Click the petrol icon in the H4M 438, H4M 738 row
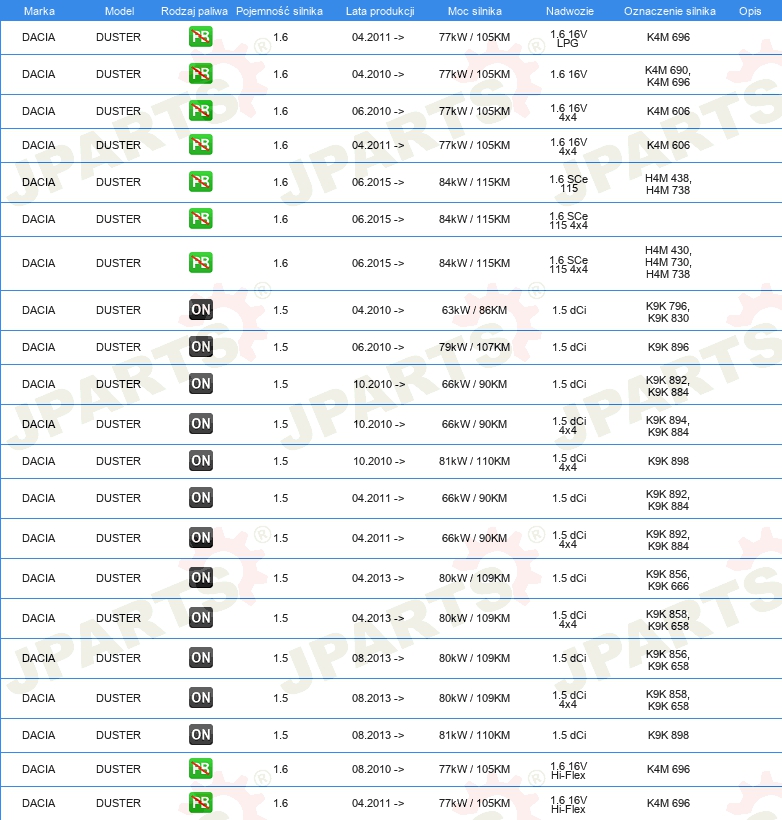 [201, 182]
